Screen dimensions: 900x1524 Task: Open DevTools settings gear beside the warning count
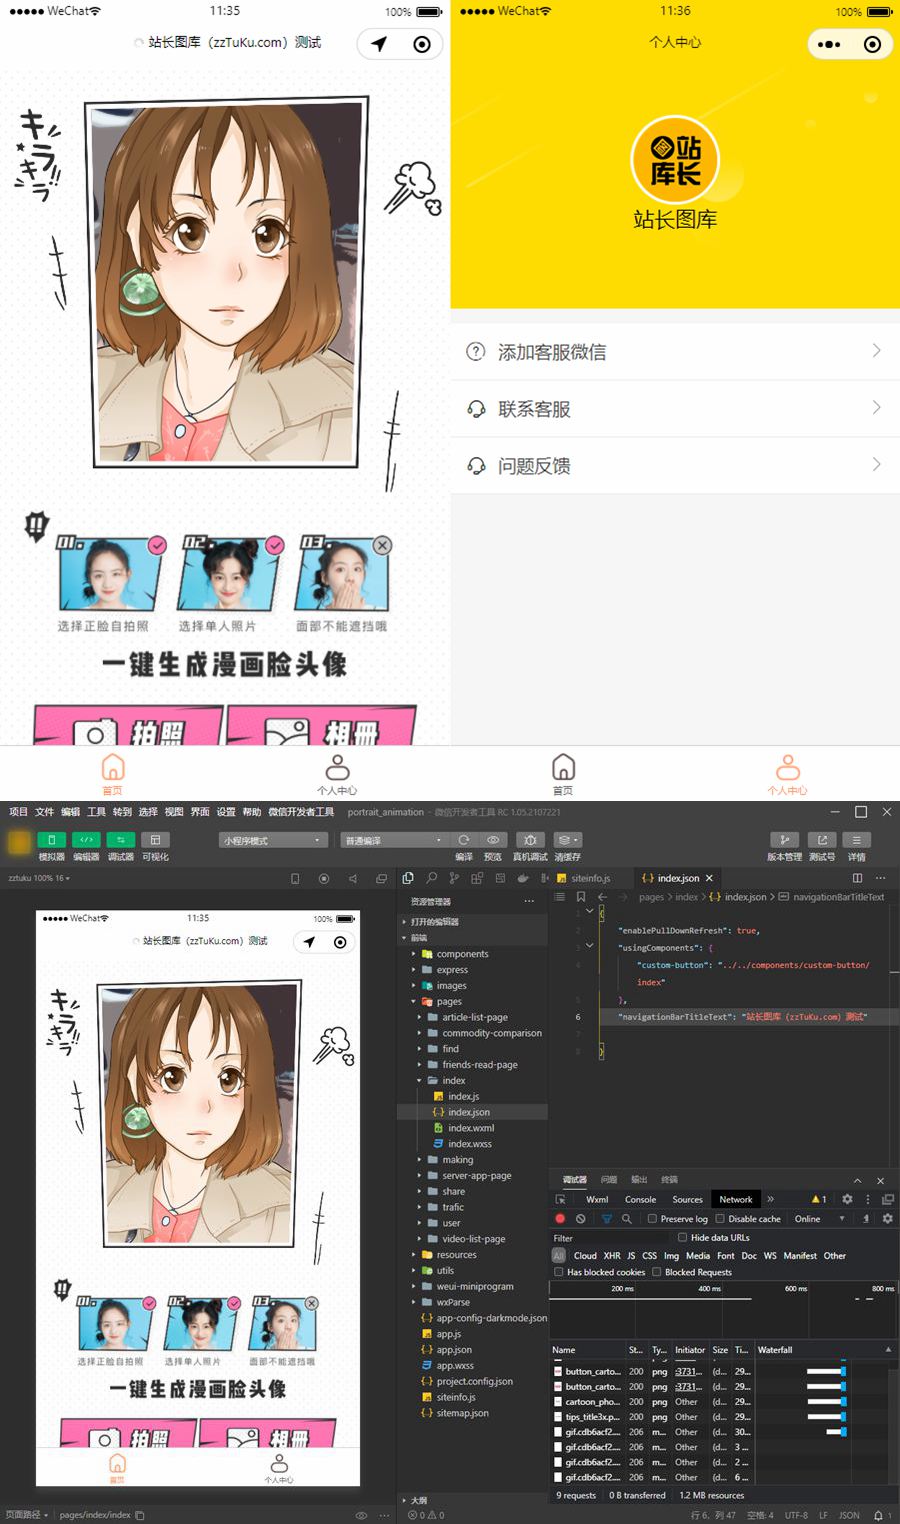(847, 1199)
